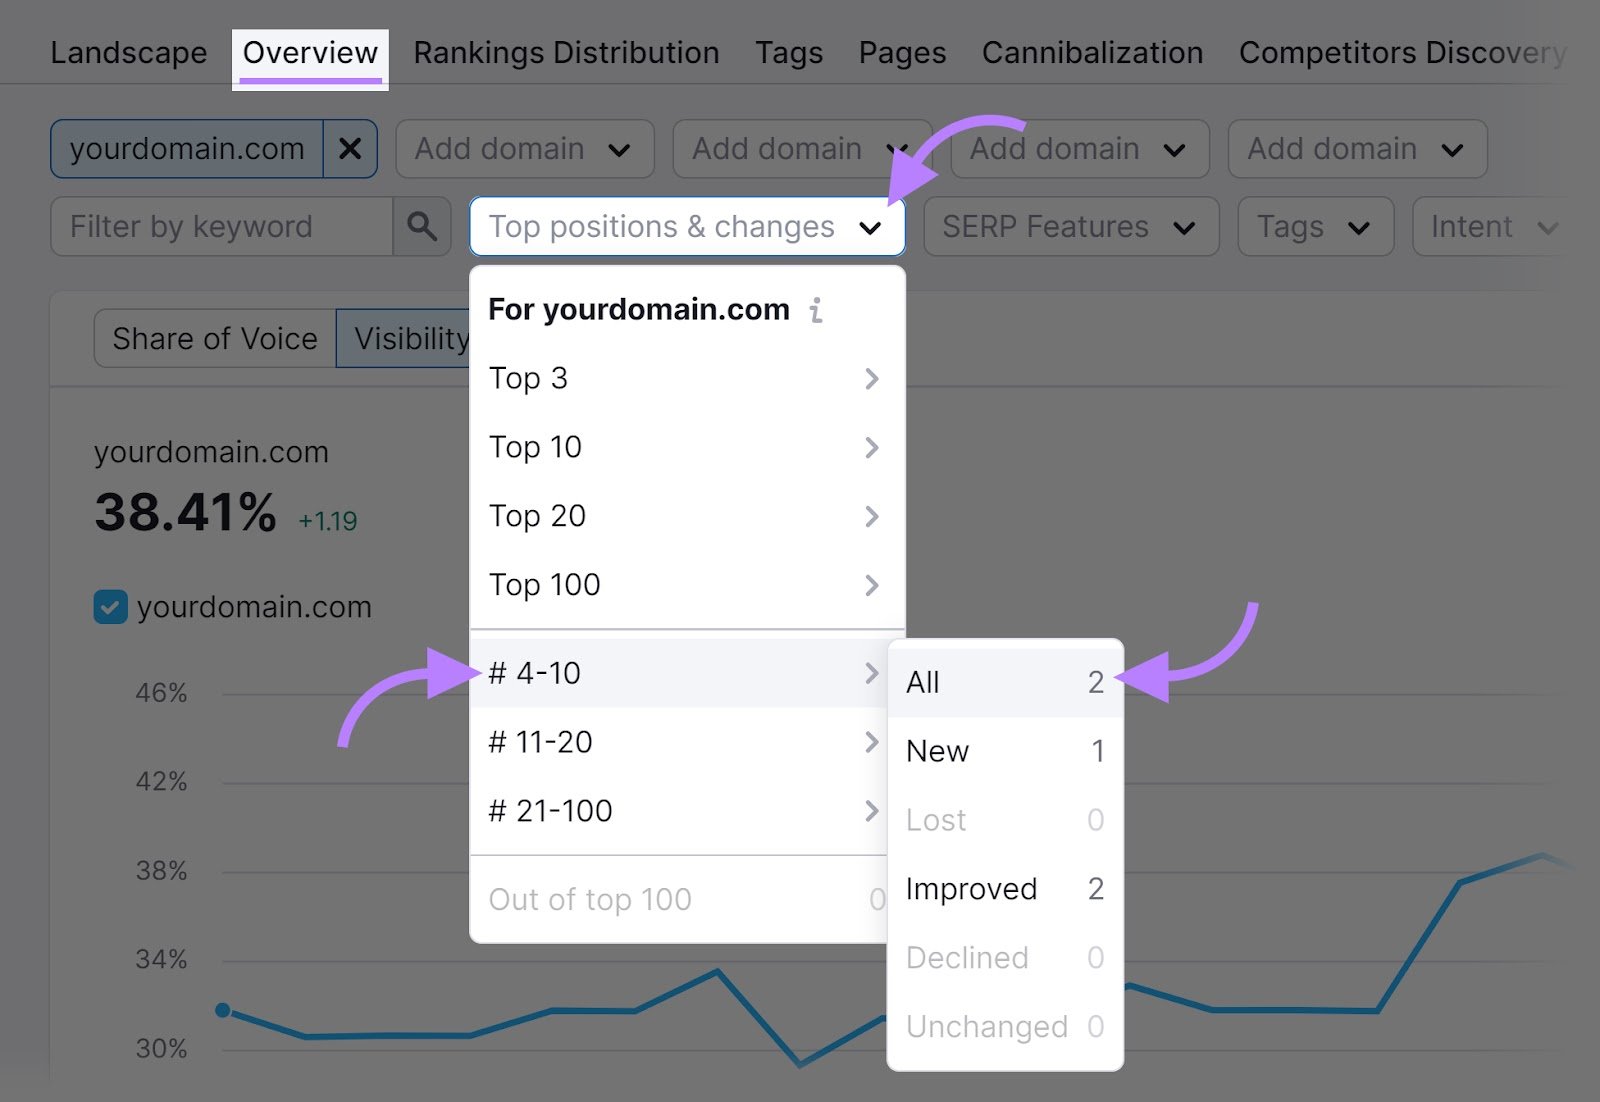Open the Intent filter dropdown
1600x1102 pixels.
click(1490, 227)
